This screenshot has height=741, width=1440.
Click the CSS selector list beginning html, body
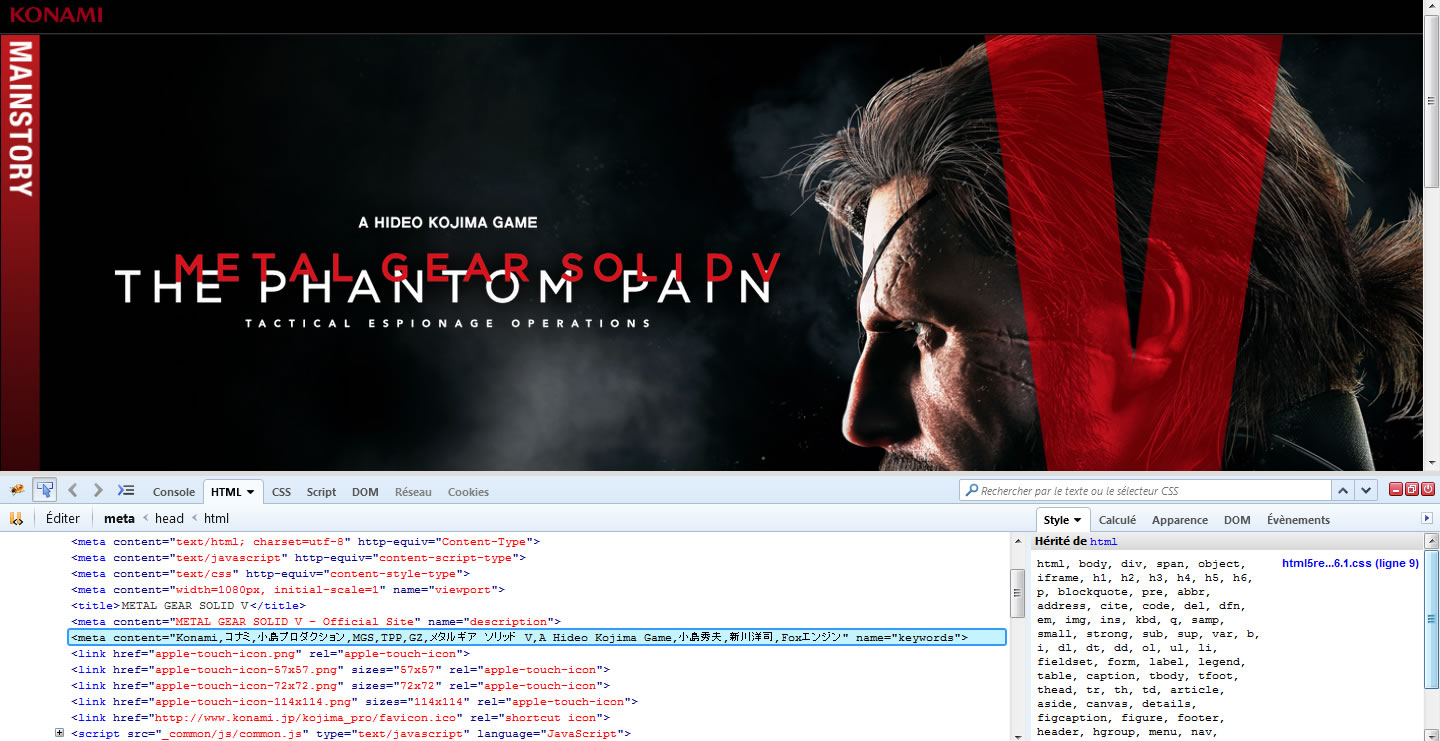(1148, 647)
